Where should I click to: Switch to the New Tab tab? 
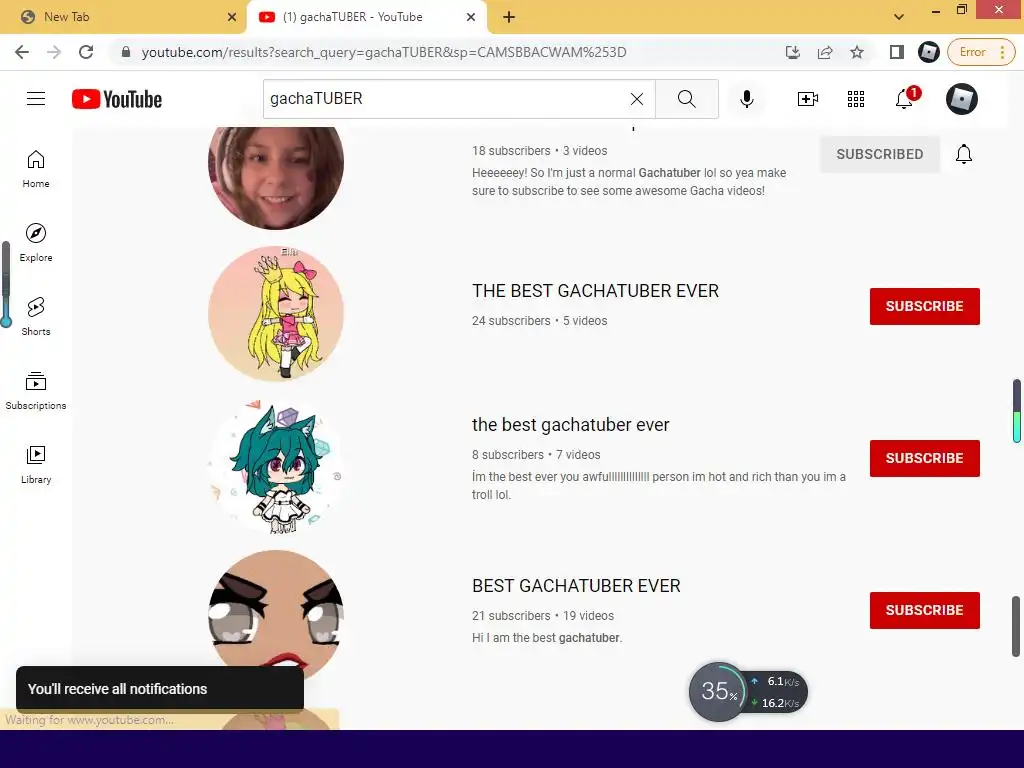pos(123,17)
